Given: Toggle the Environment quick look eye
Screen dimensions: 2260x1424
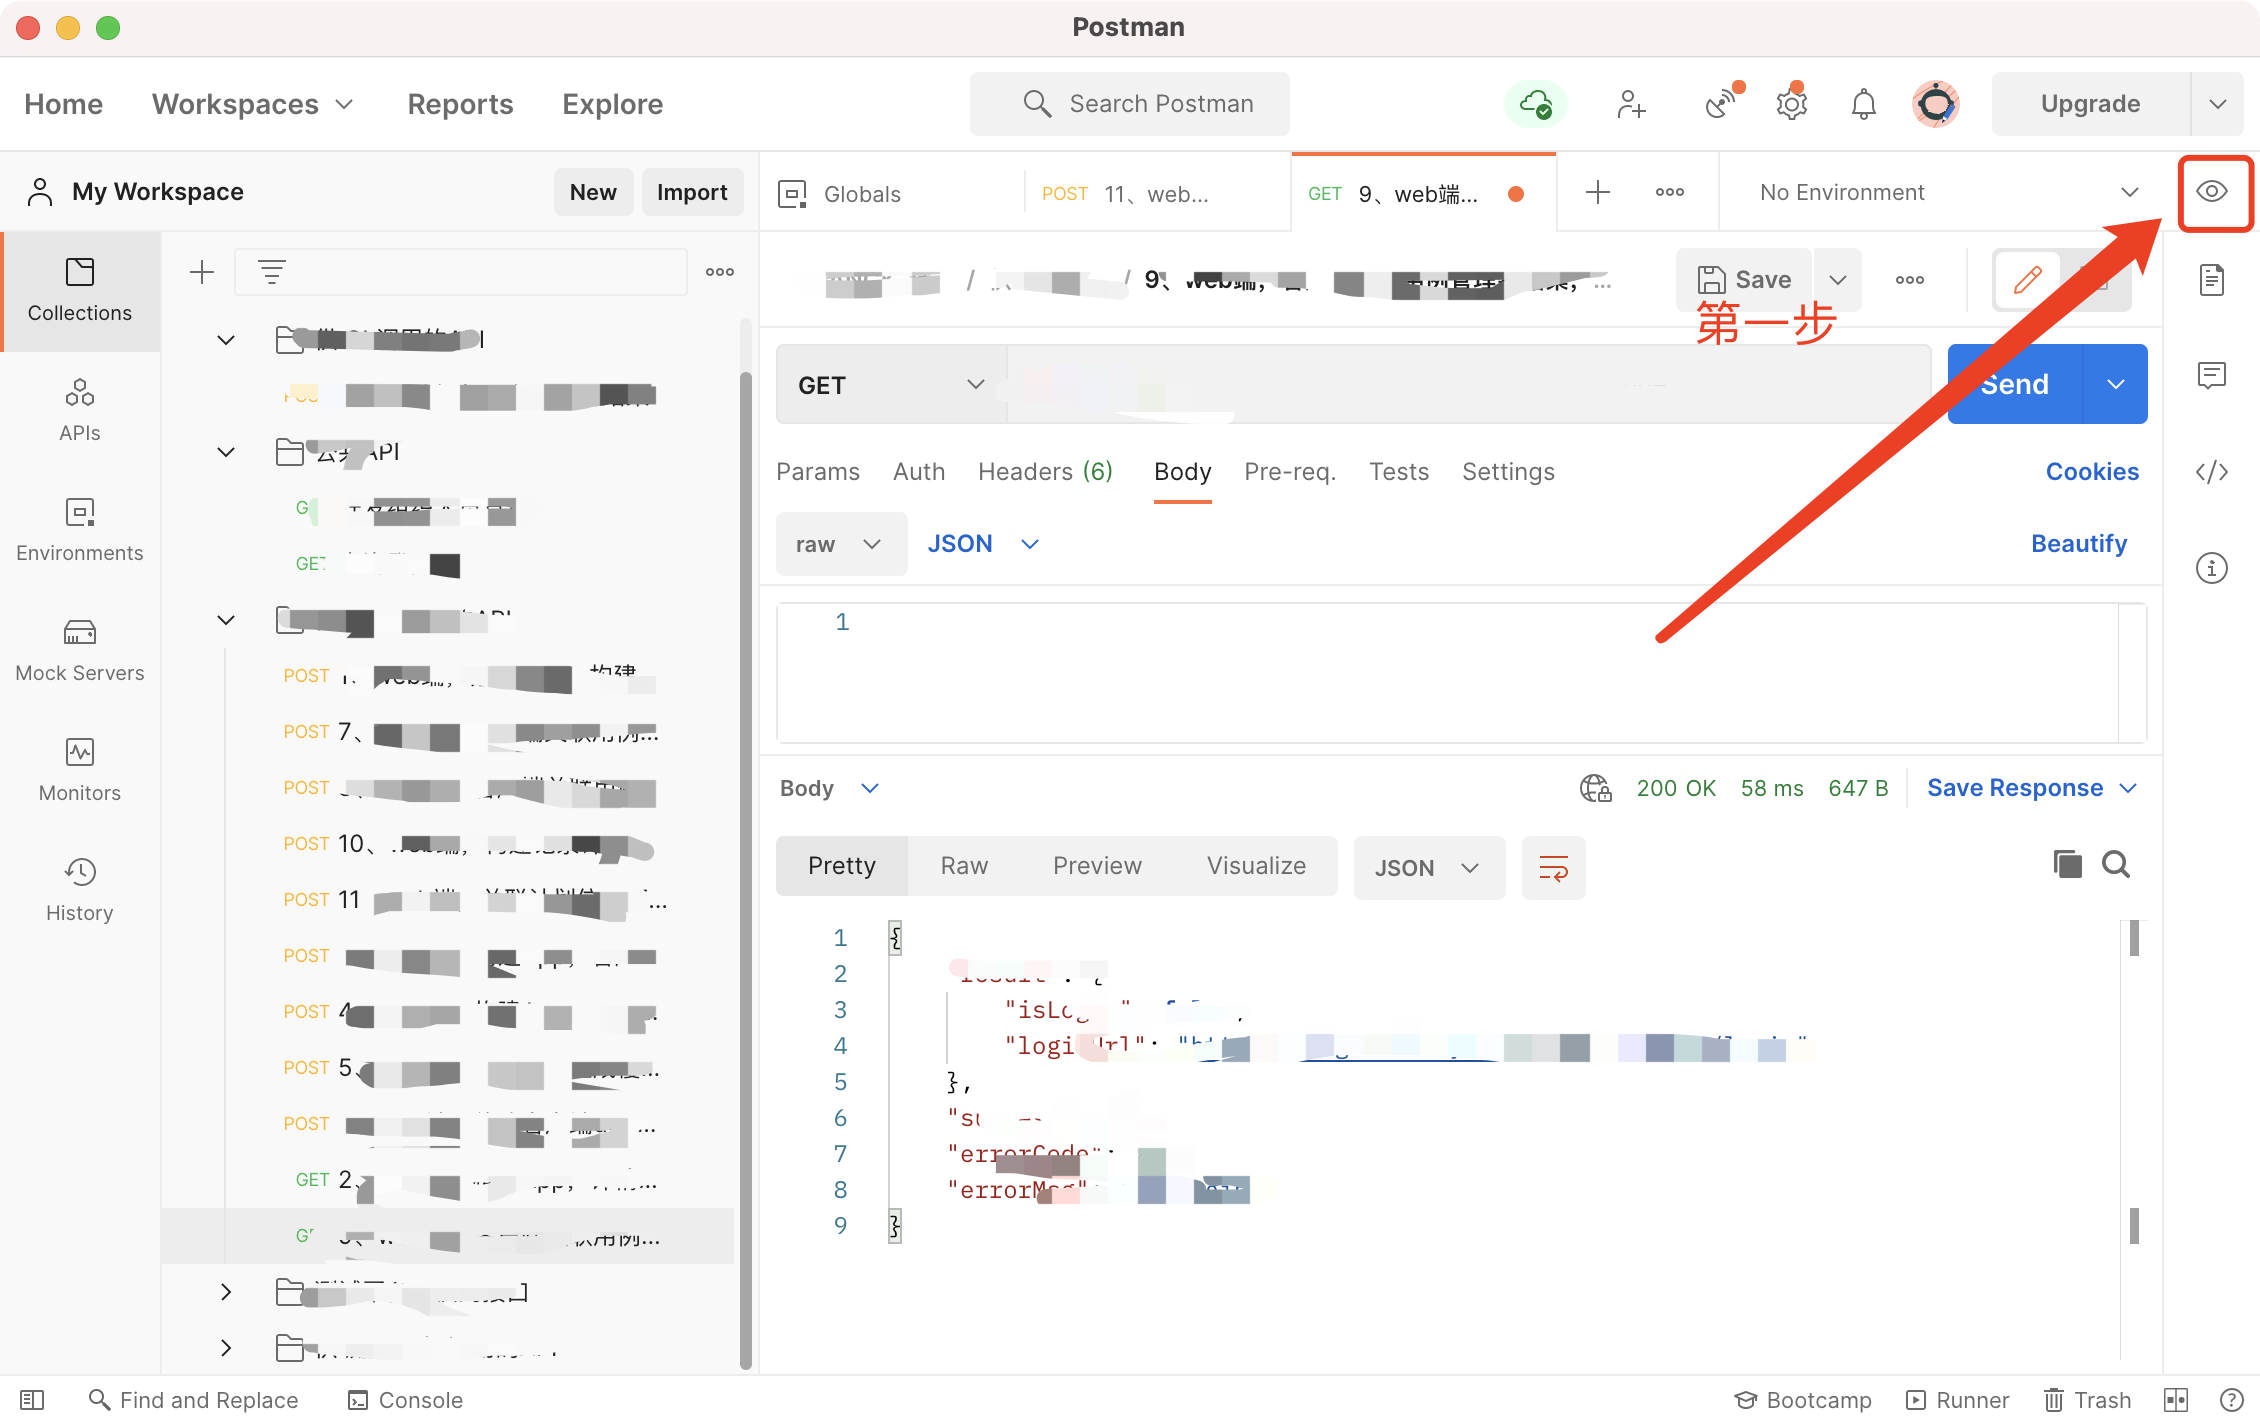Looking at the screenshot, I should coord(2214,192).
